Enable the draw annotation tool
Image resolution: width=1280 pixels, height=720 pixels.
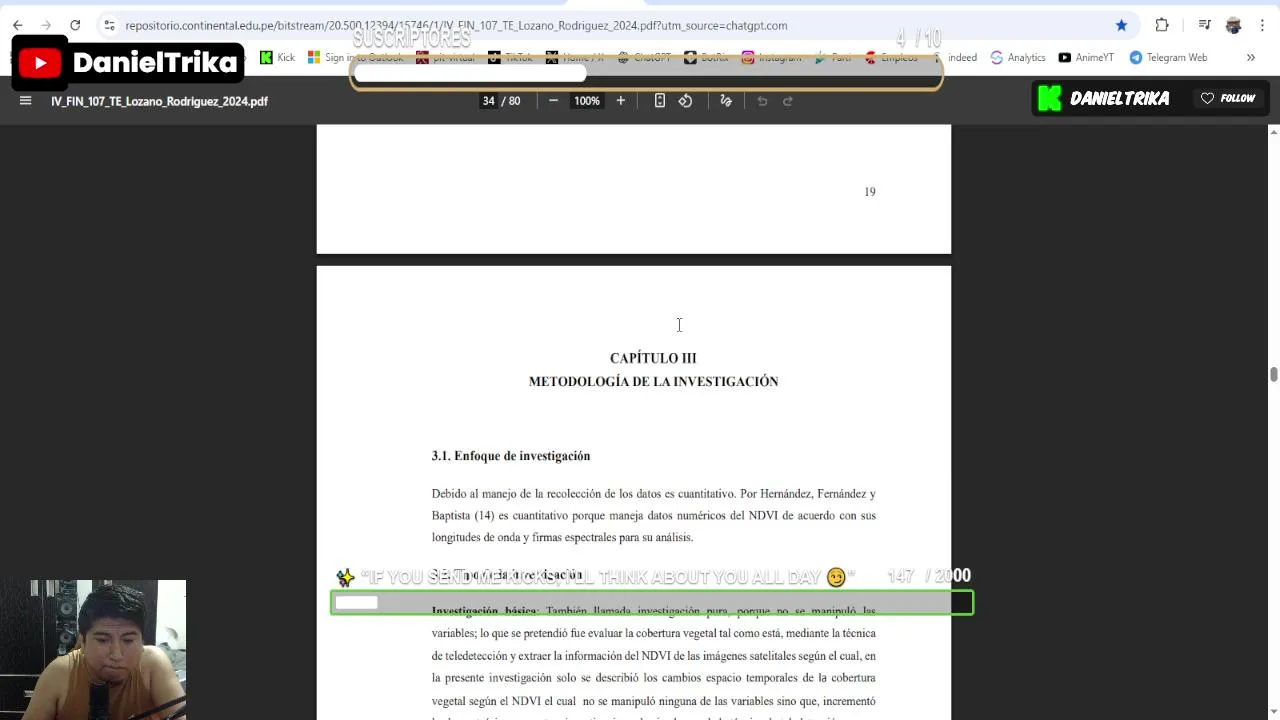(x=726, y=101)
